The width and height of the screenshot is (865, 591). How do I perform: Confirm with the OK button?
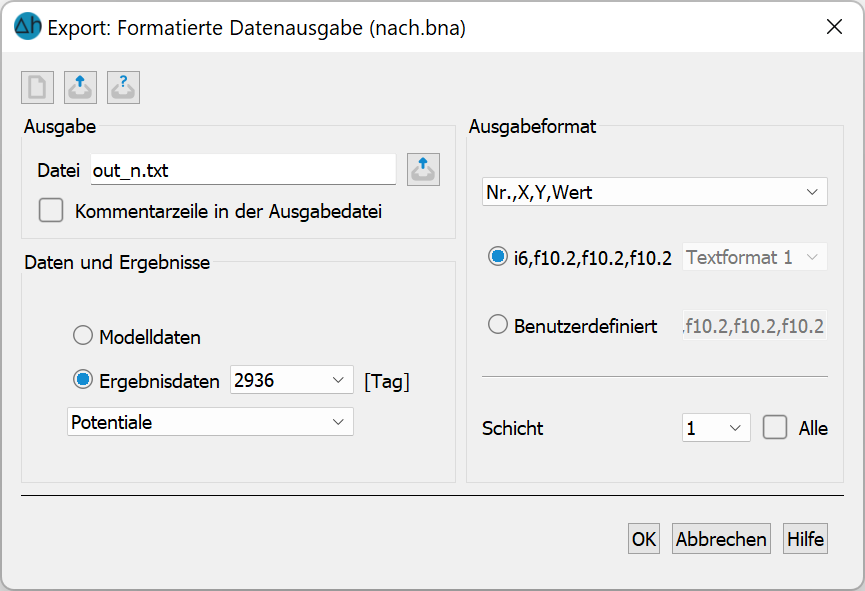coord(644,539)
